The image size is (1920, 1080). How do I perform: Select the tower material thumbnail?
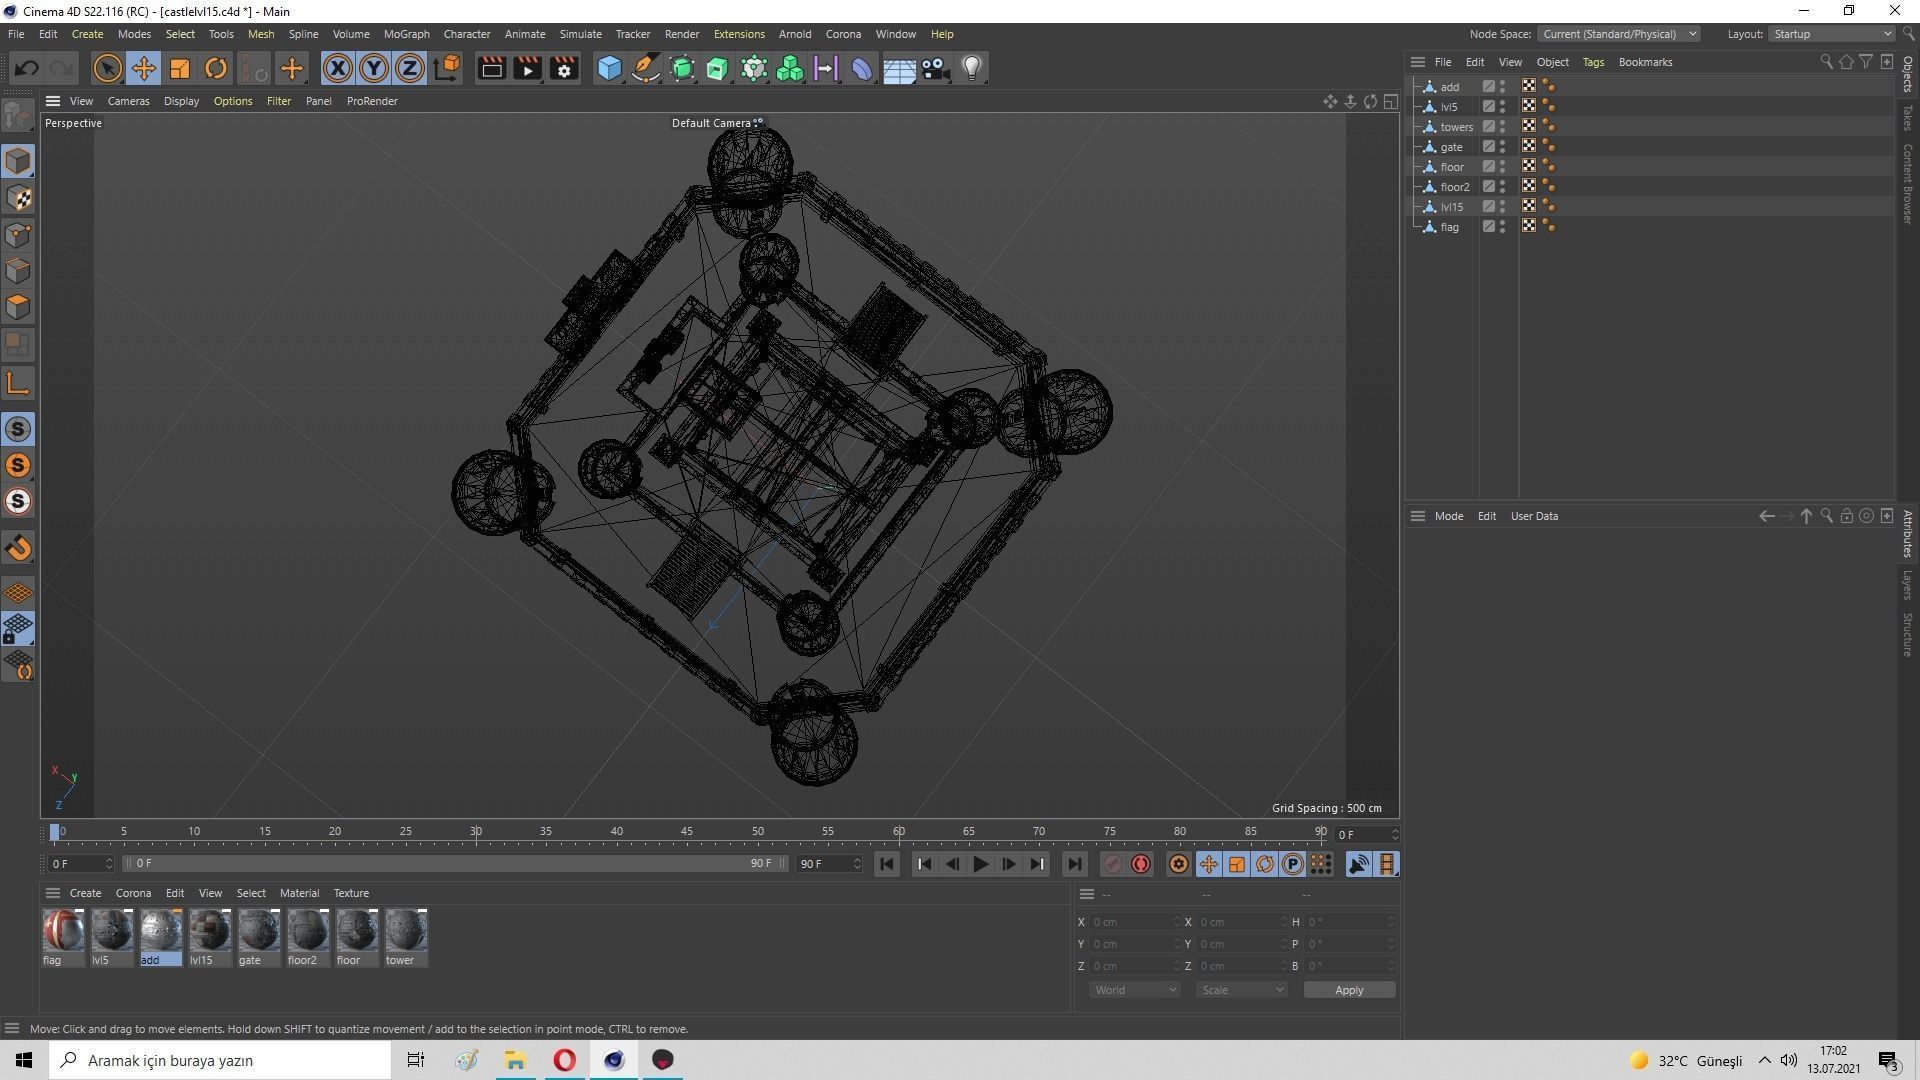tap(406, 930)
